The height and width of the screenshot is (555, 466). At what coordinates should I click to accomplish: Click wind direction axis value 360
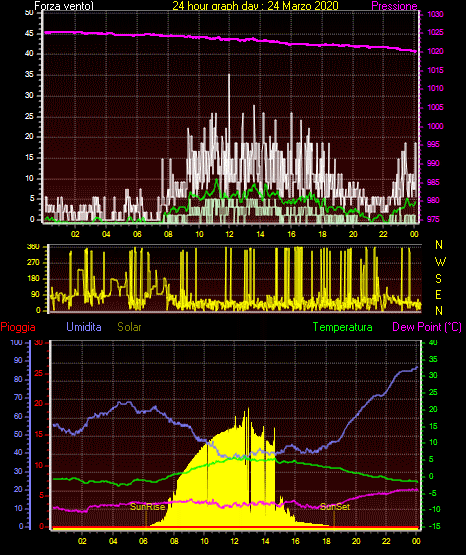34,247
